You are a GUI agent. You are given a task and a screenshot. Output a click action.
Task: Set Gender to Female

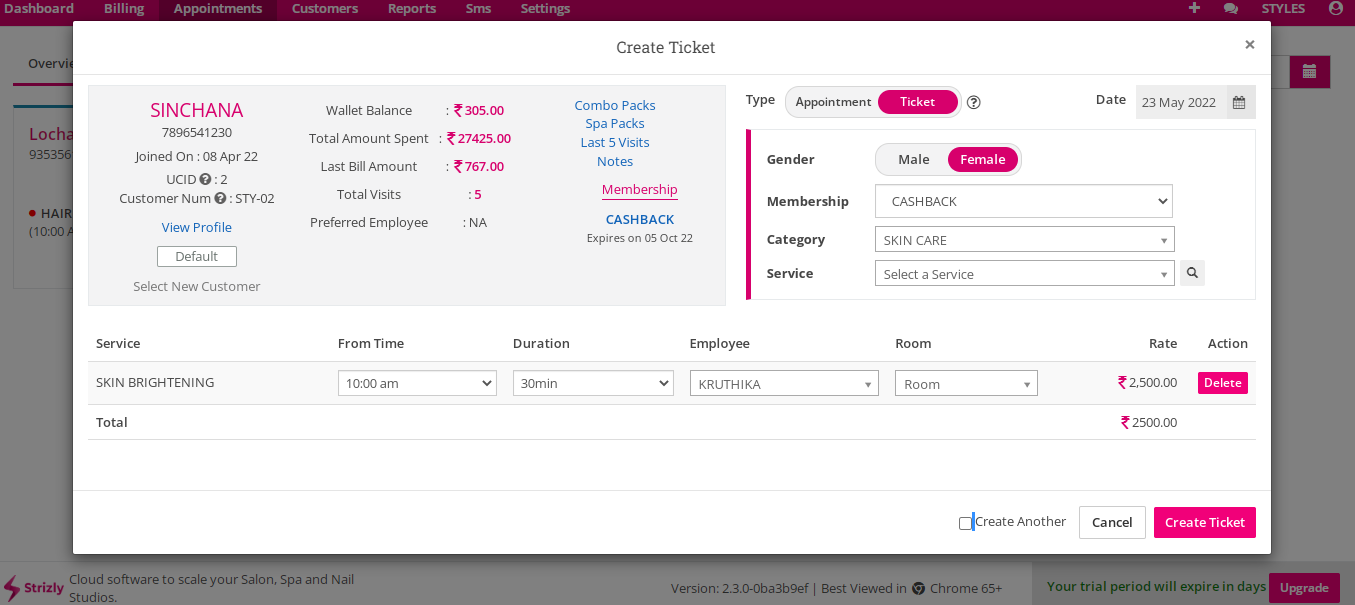983,160
